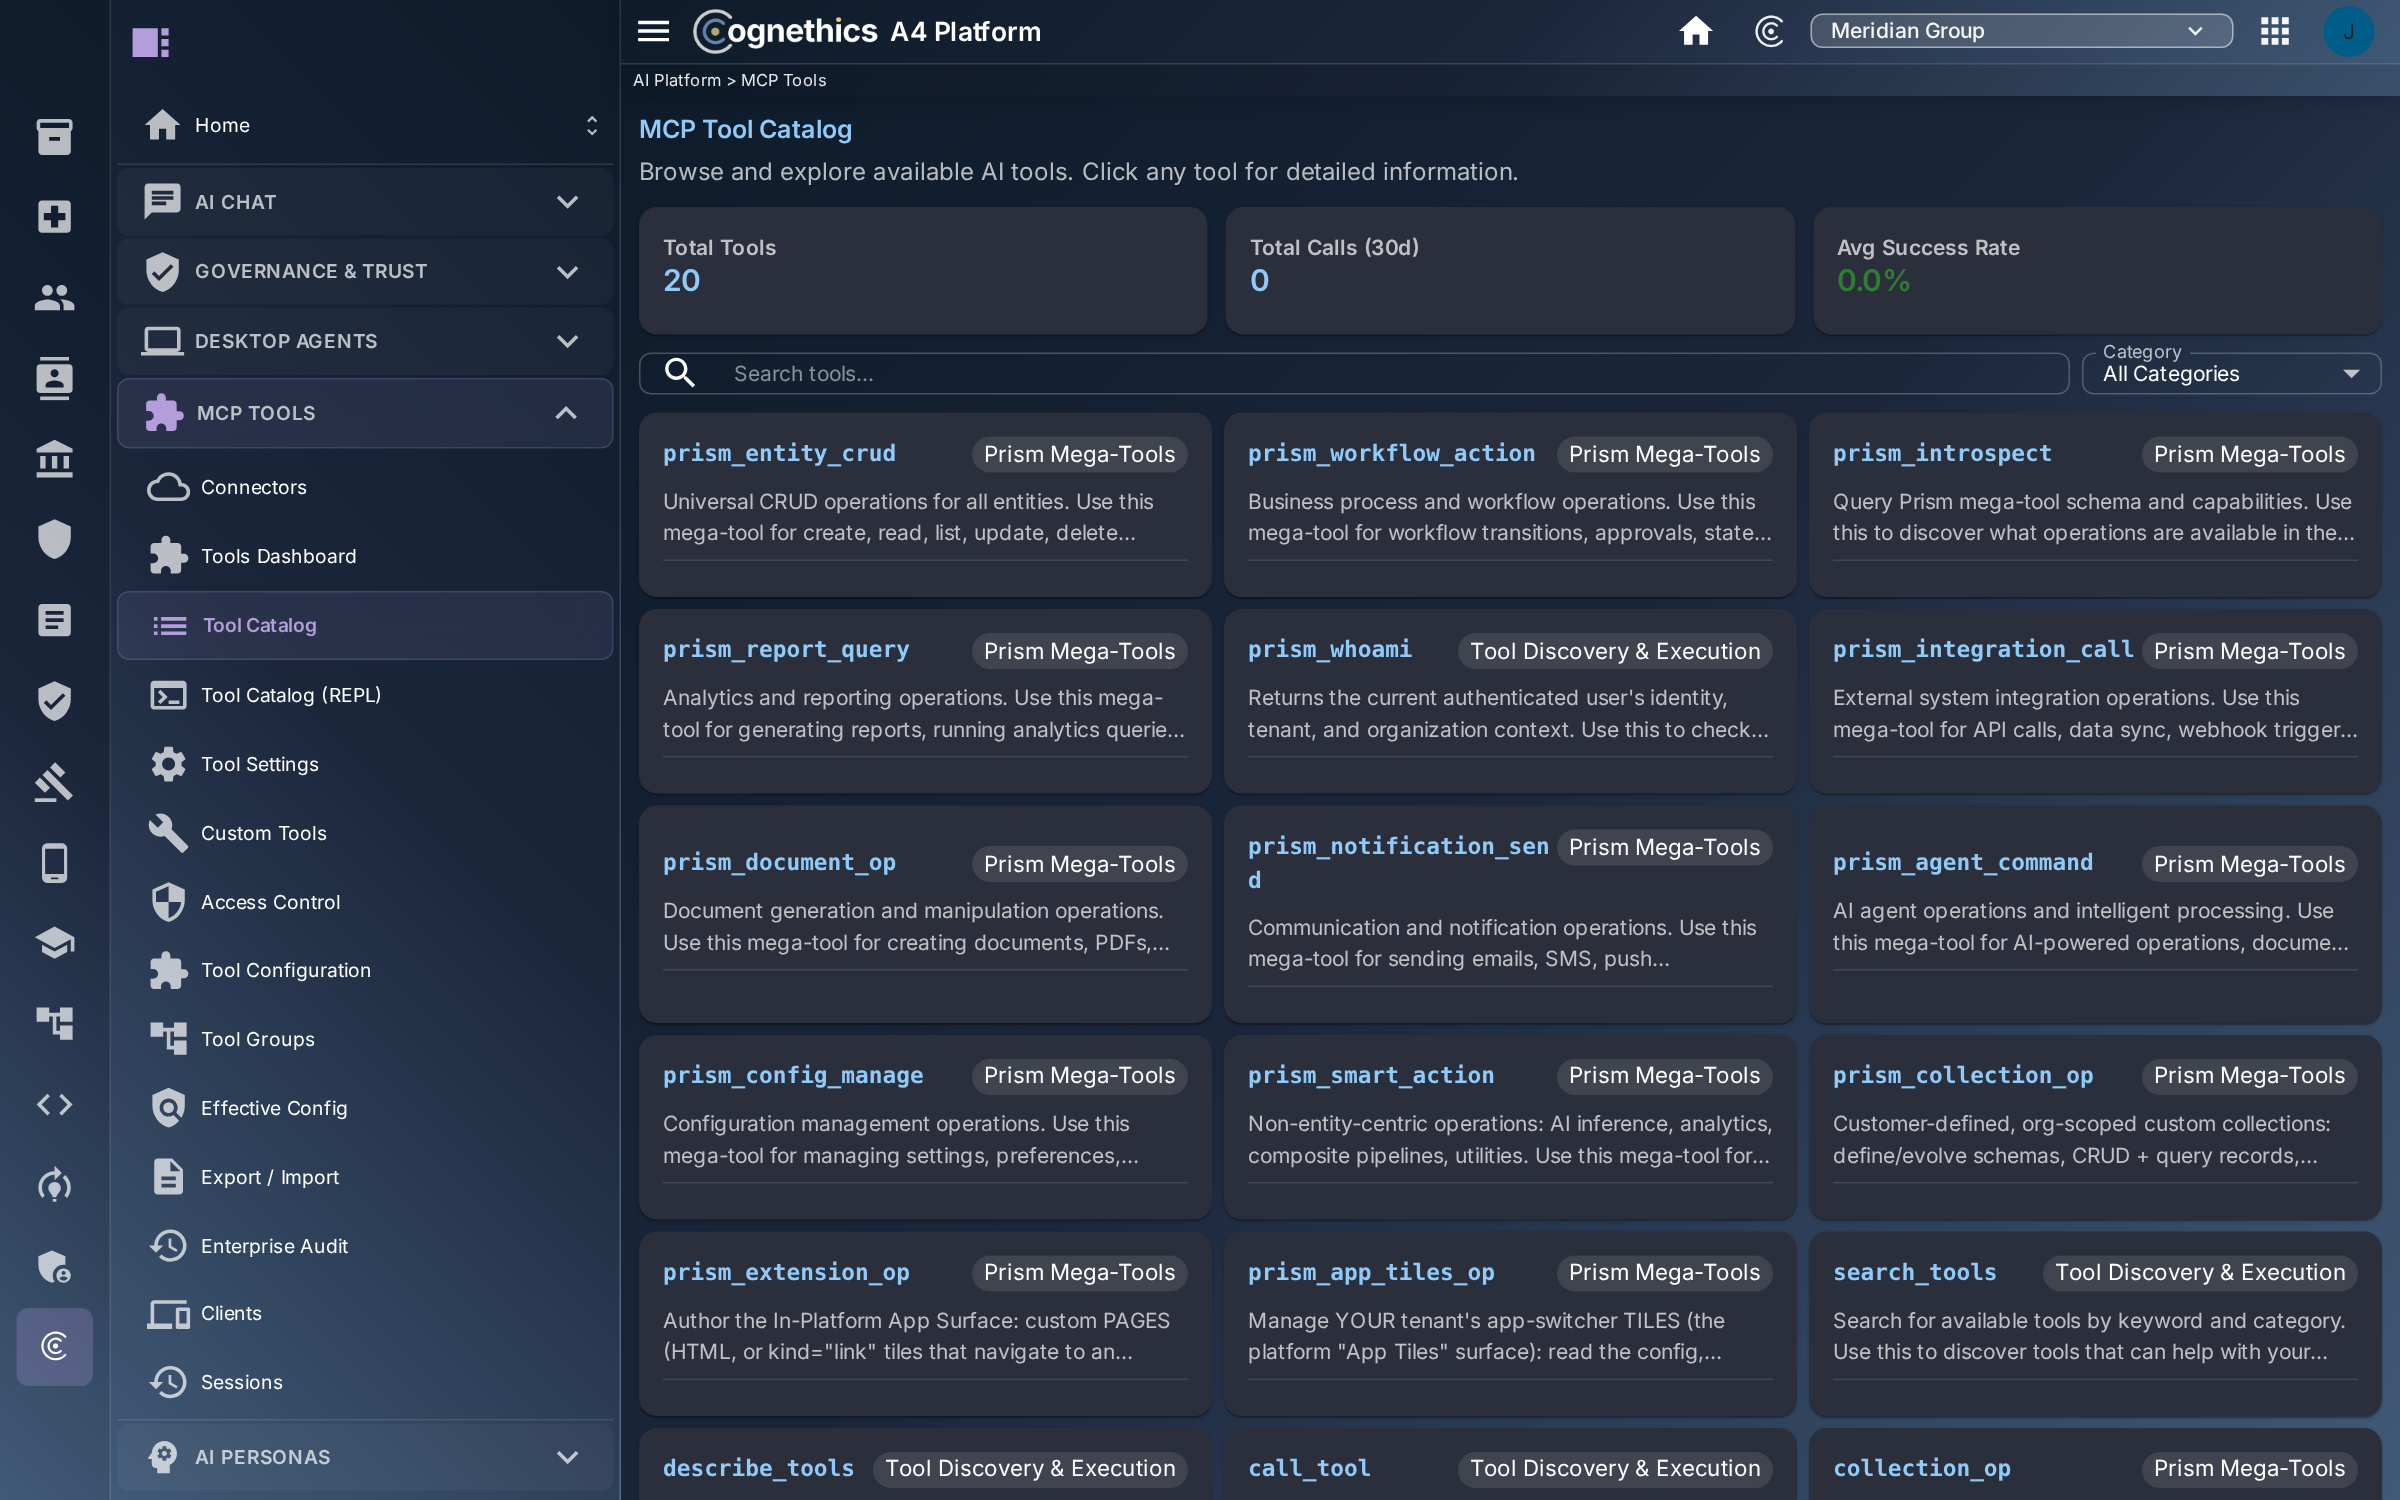Image resolution: width=2400 pixels, height=1500 pixels.
Task: Open the prism_config_manage tool link
Action: [793, 1075]
